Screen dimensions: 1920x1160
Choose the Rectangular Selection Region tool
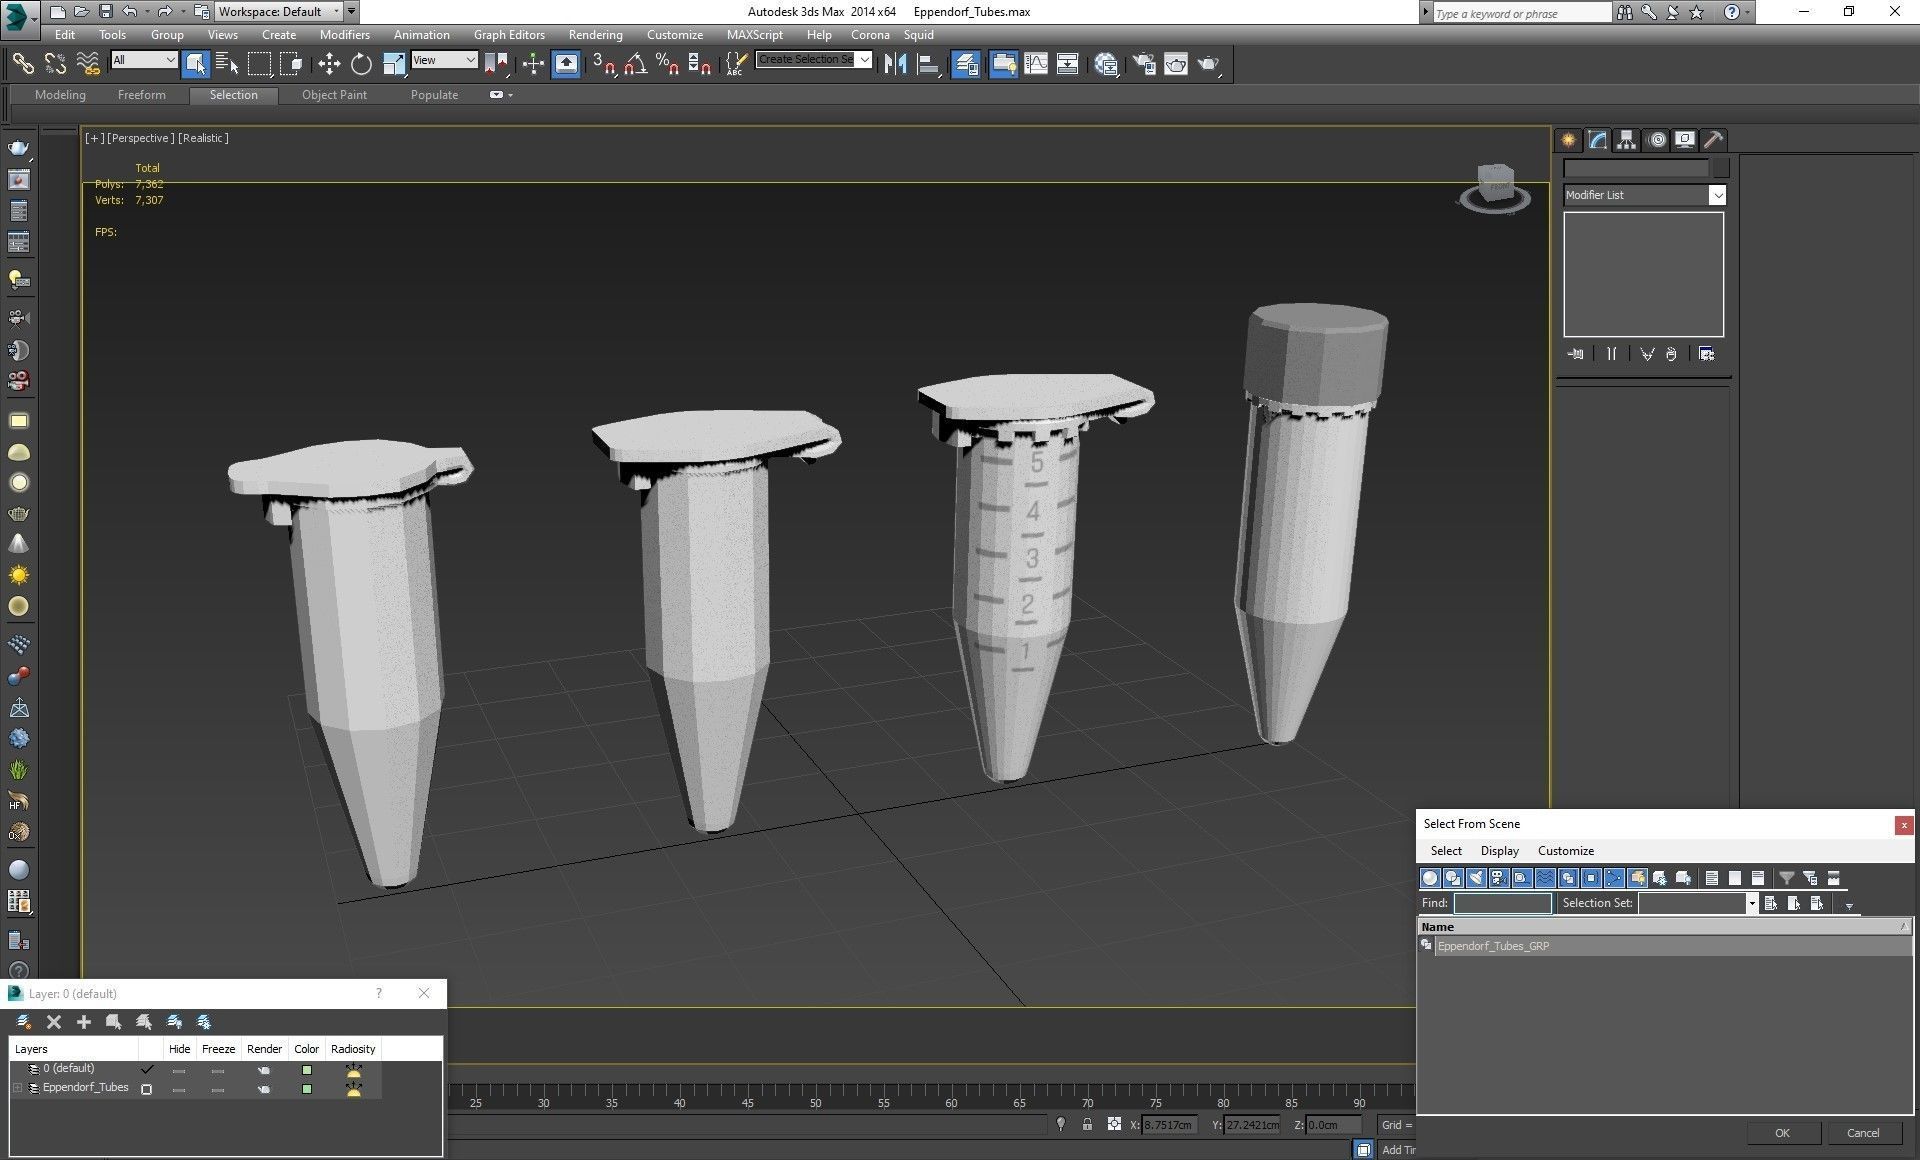pyautogui.click(x=259, y=64)
